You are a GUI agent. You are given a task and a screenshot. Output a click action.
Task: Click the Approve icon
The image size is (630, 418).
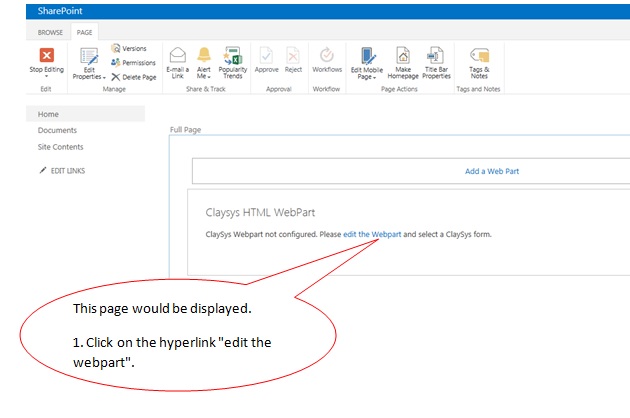click(266, 55)
